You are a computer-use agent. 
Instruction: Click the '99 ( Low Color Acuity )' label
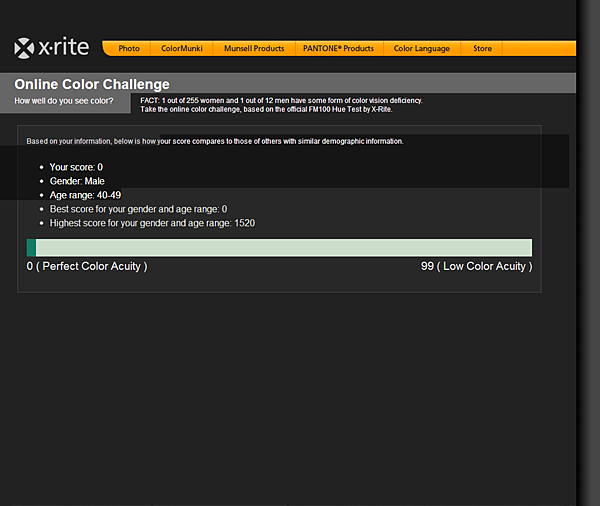pos(476,266)
